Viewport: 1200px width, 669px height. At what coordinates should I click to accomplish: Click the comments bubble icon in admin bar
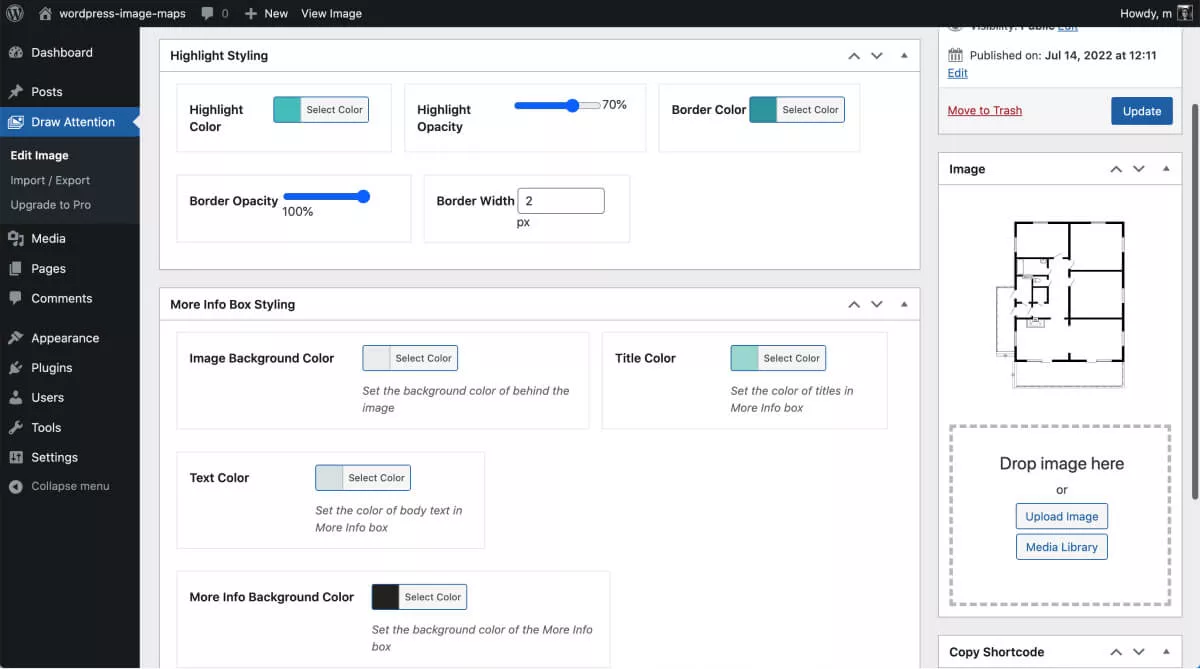click(x=206, y=13)
